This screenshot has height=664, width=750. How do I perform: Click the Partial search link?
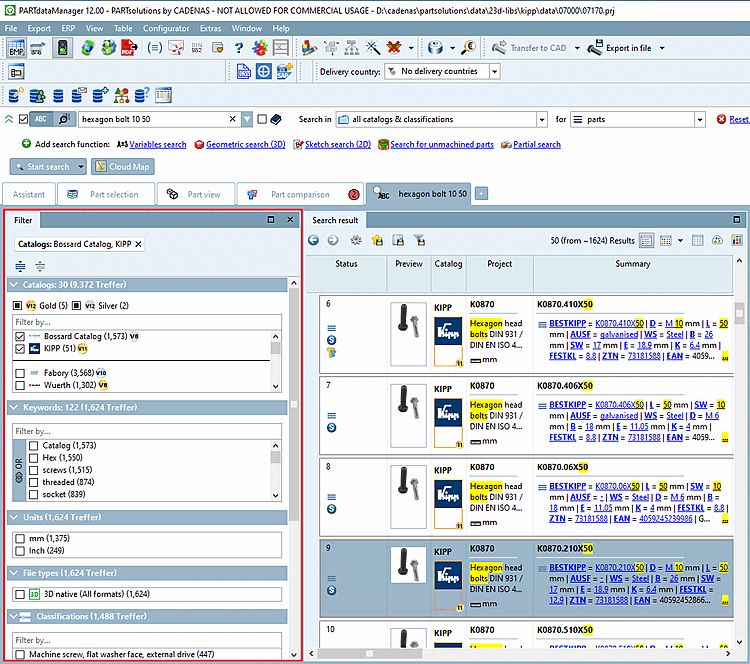pyautogui.click(x=537, y=144)
